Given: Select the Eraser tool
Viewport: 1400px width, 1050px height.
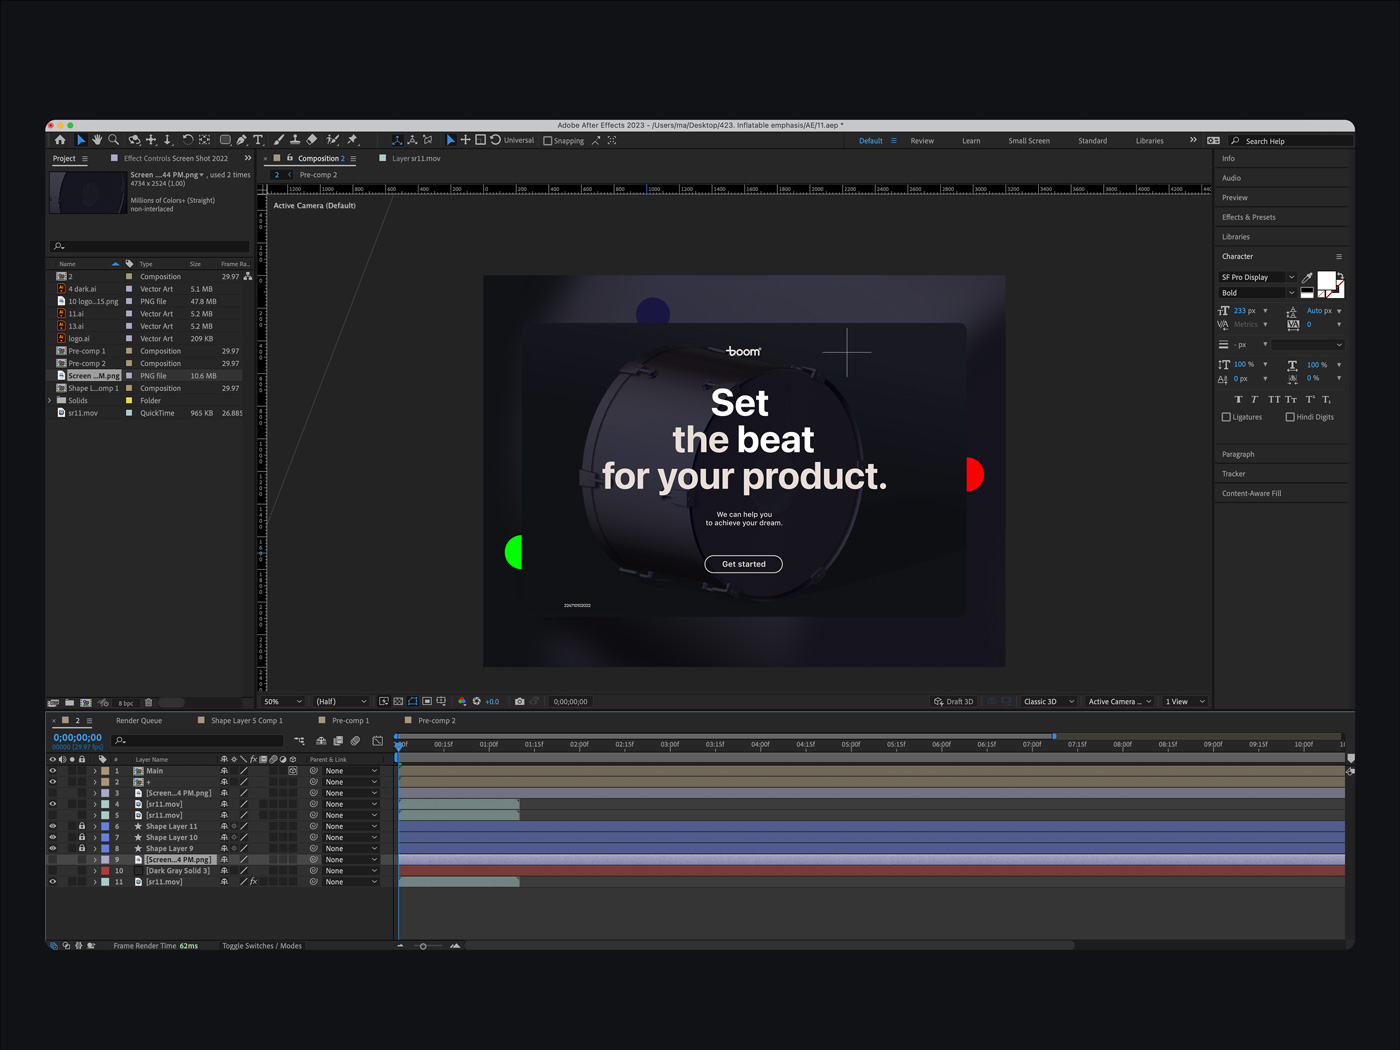Looking at the screenshot, I should (312, 140).
